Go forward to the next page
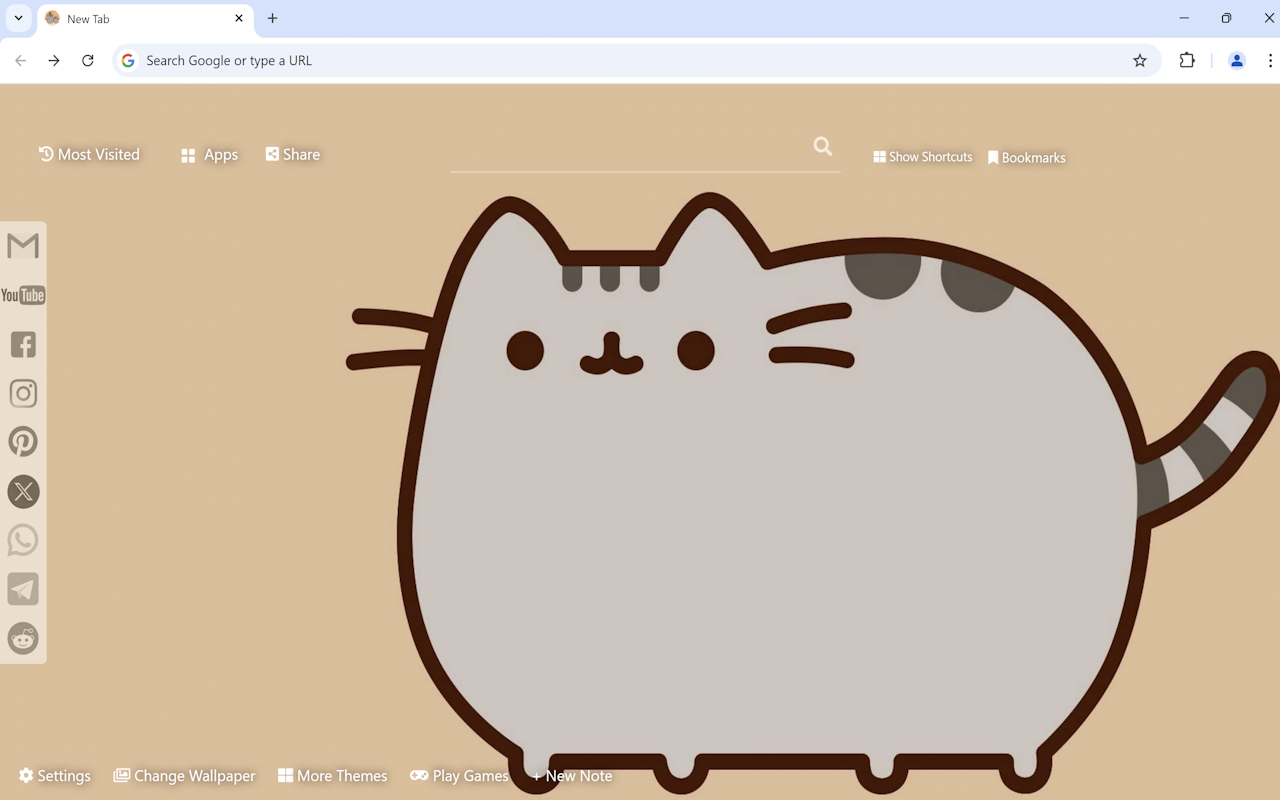This screenshot has height=800, width=1280. point(54,61)
